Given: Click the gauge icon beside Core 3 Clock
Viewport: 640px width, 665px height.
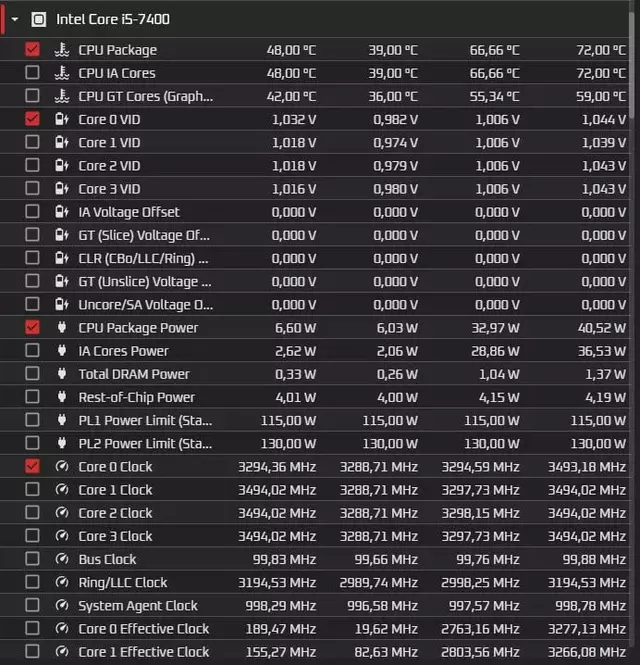Looking at the screenshot, I should 62,536.
